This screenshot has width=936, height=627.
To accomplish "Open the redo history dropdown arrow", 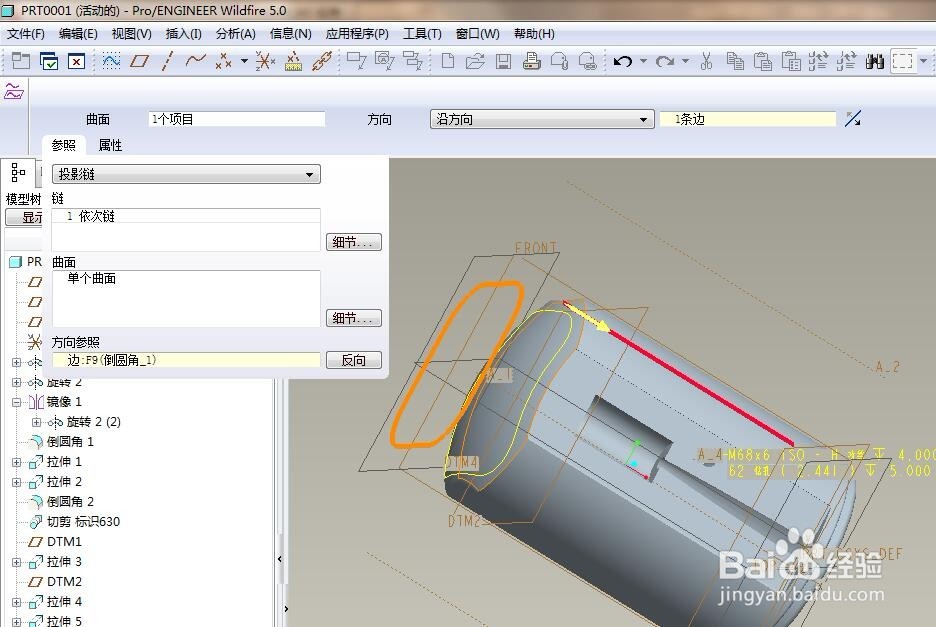I will [x=685, y=61].
